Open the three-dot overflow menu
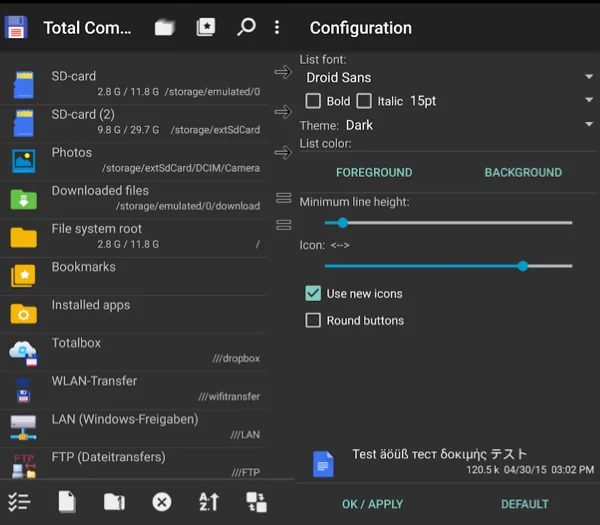Image resolution: width=600 pixels, height=525 pixels. (277, 27)
